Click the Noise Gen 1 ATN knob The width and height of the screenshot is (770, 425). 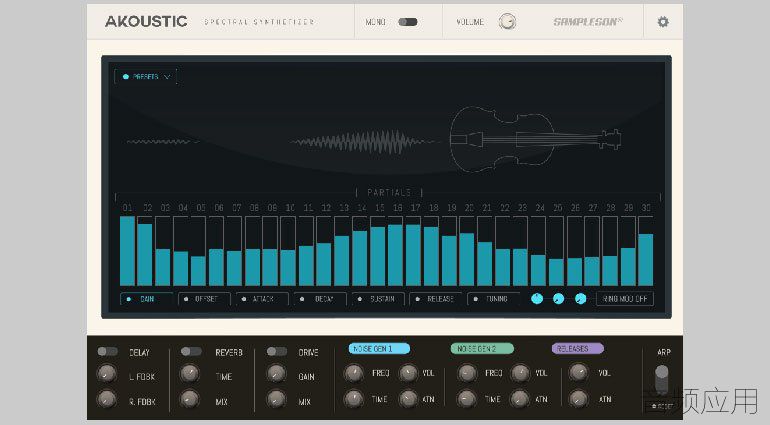[408, 399]
